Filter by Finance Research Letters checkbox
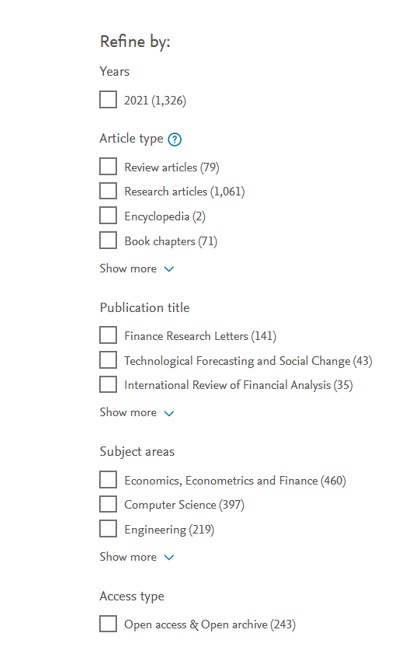The width and height of the screenshot is (418, 665). [x=108, y=335]
